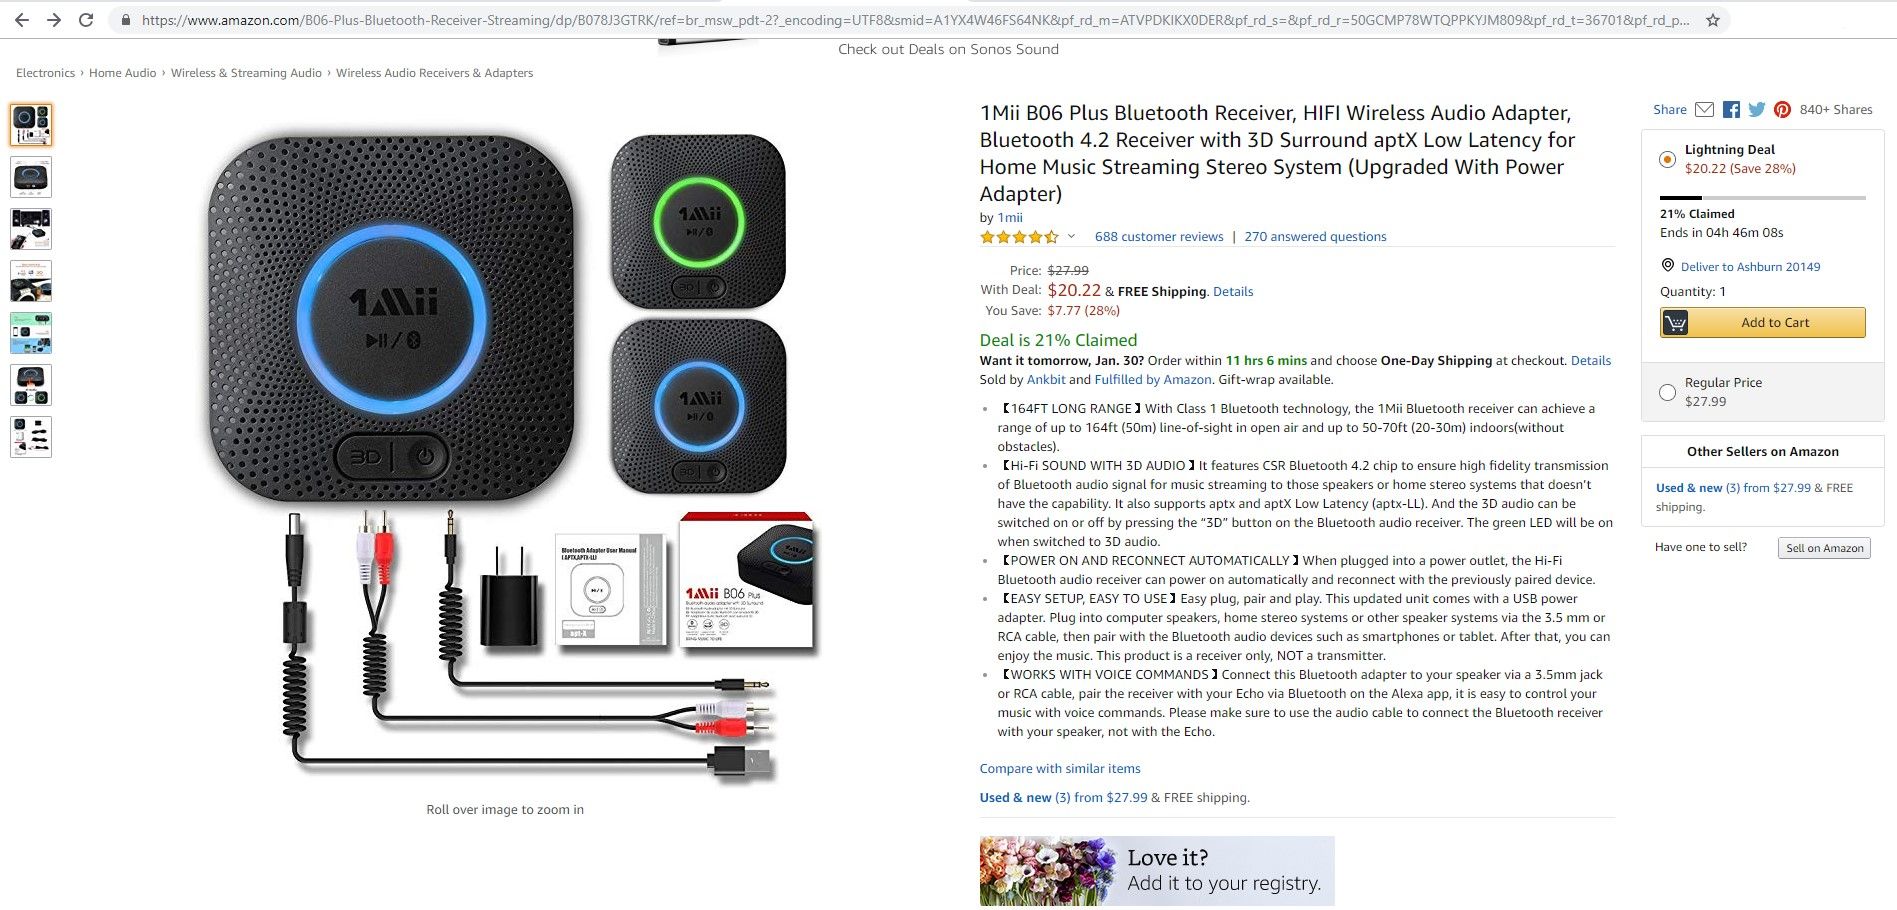
Task: Select the second product thumbnail image
Action: tap(31, 177)
